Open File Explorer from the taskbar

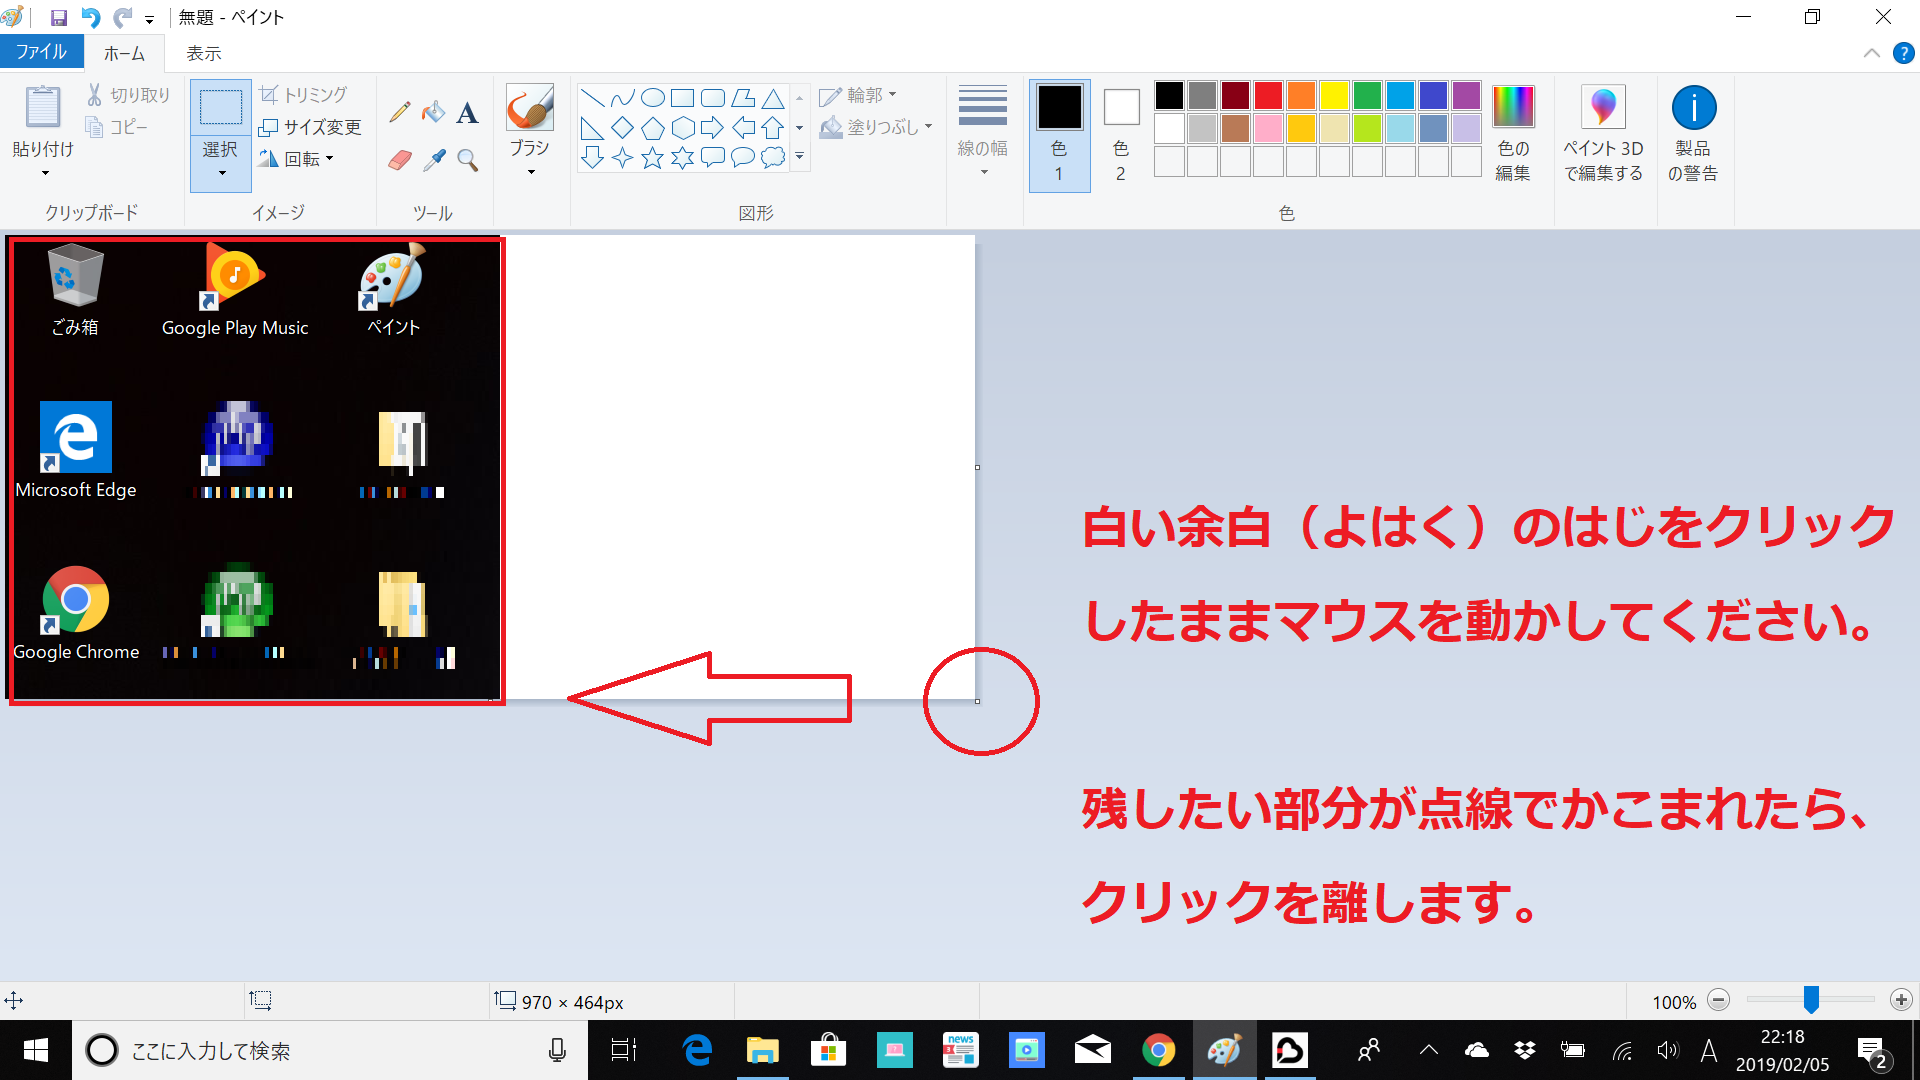(x=762, y=1050)
